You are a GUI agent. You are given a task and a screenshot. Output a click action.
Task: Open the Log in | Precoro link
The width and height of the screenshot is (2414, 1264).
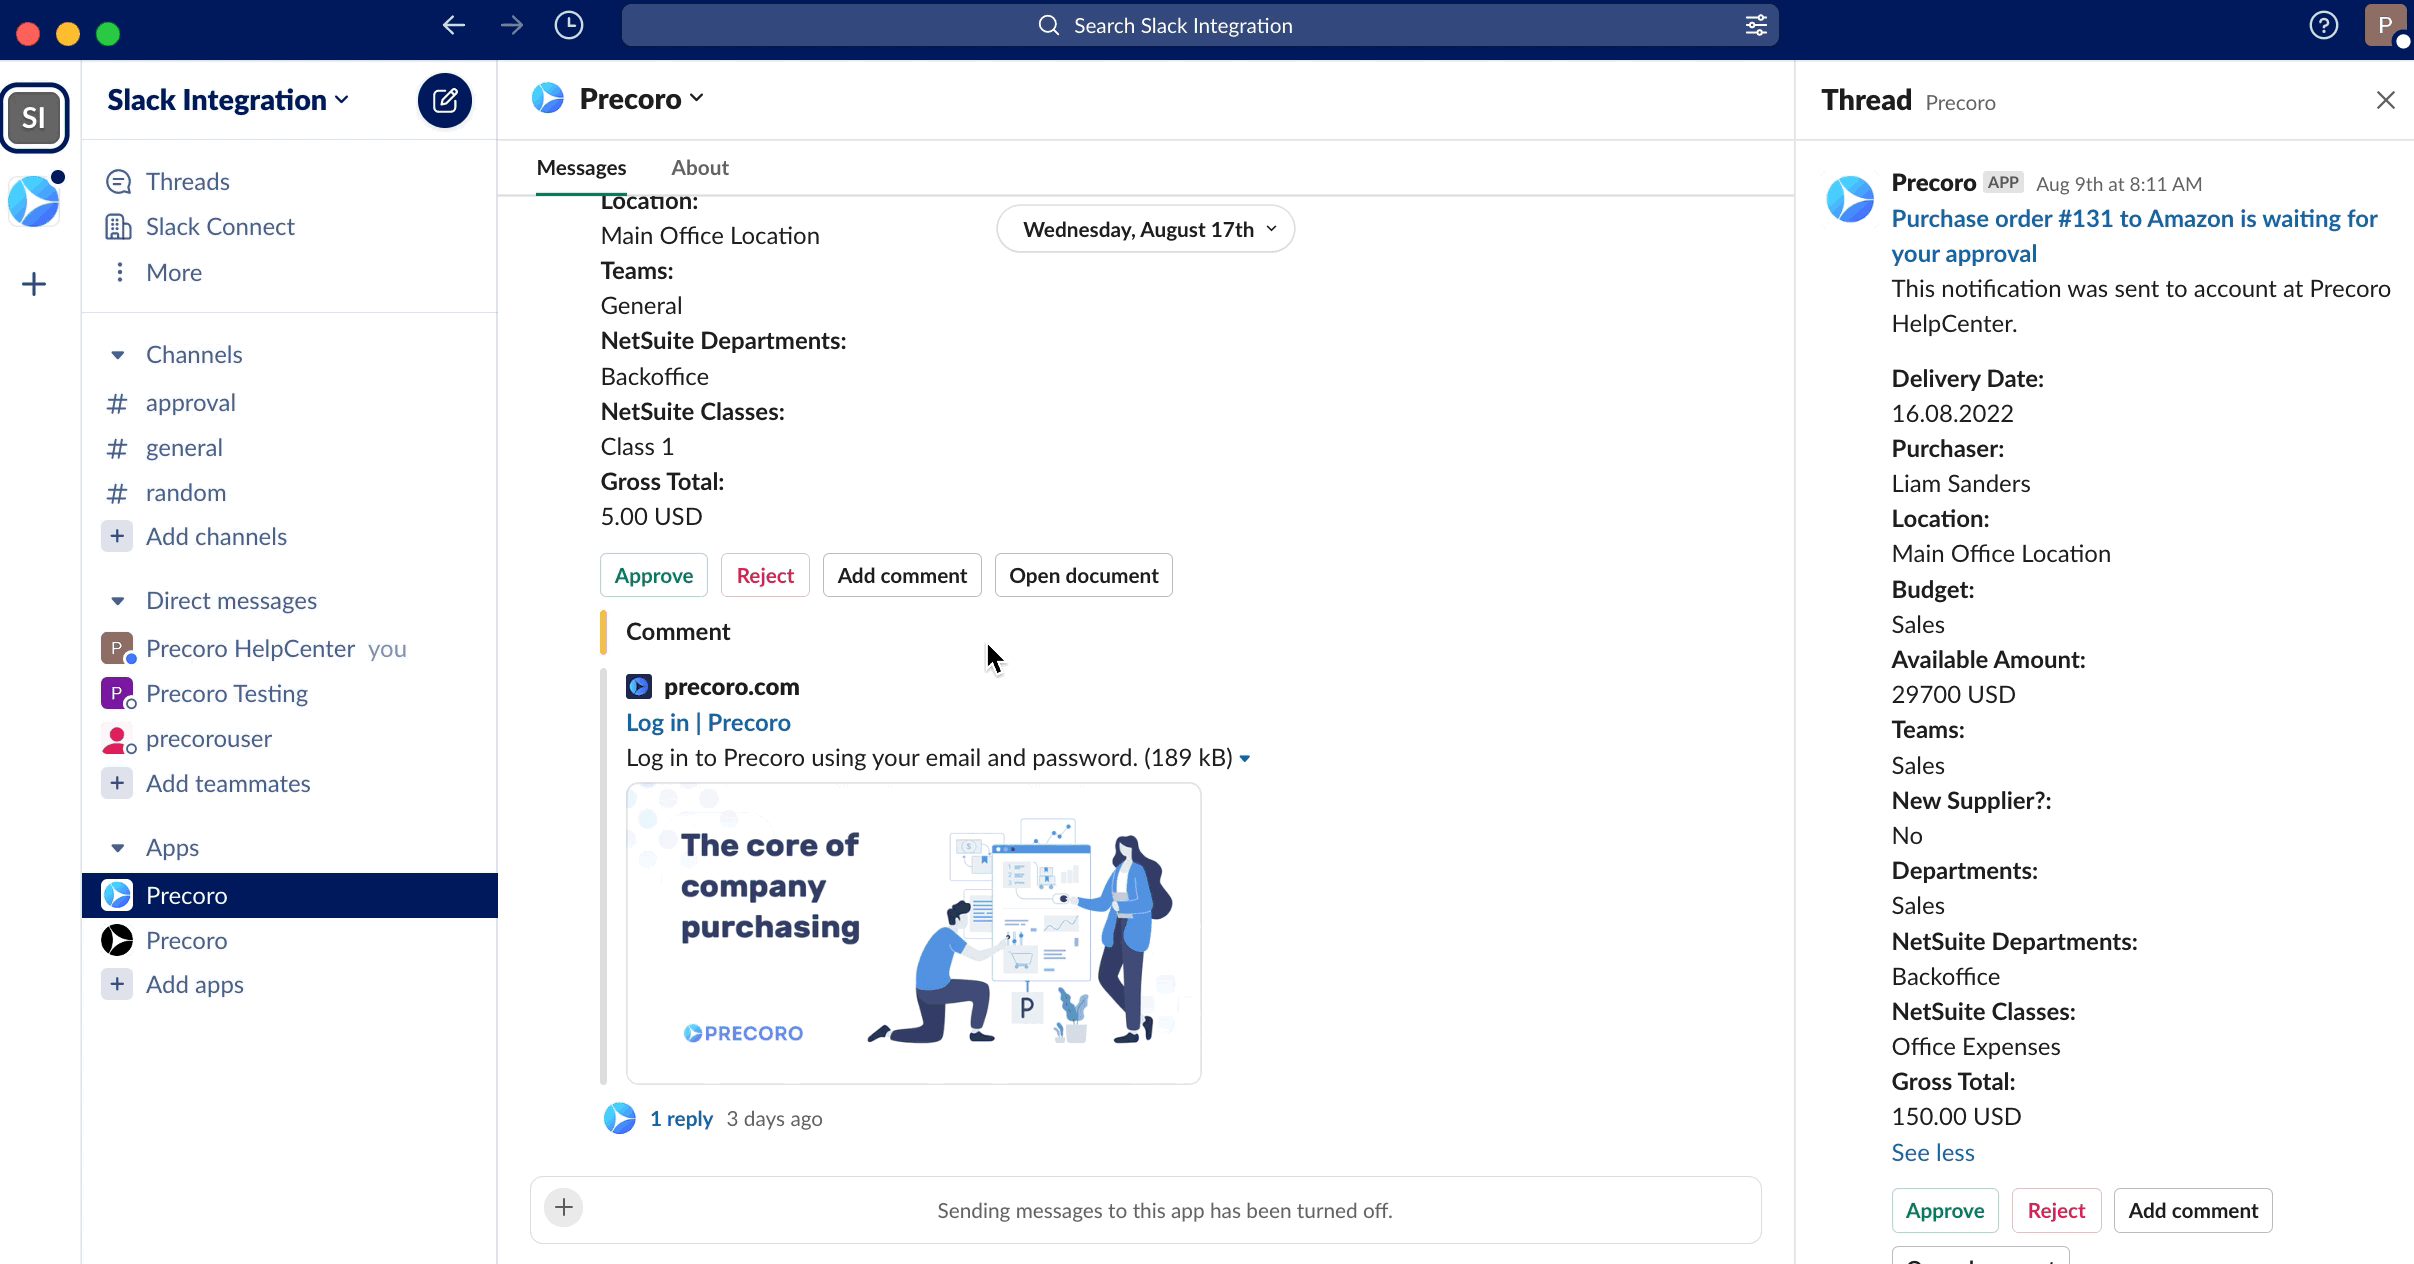click(x=708, y=723)
